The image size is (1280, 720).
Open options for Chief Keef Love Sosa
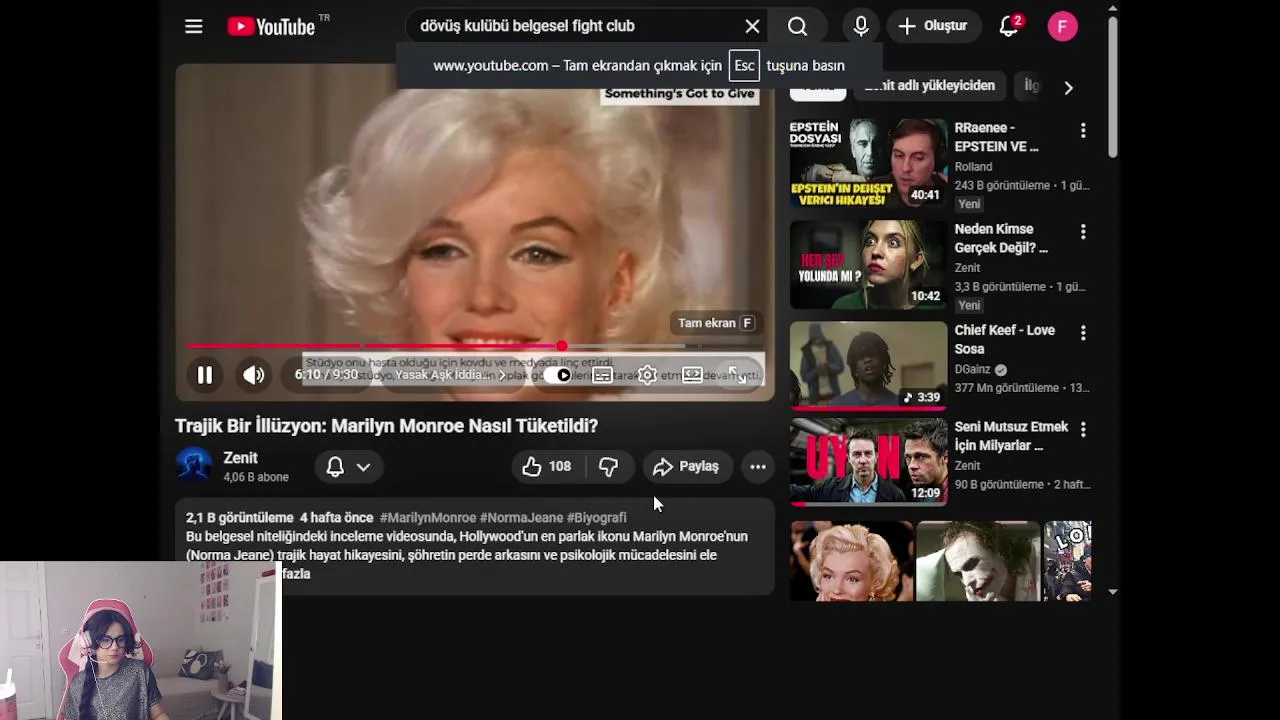point(1083,333)
